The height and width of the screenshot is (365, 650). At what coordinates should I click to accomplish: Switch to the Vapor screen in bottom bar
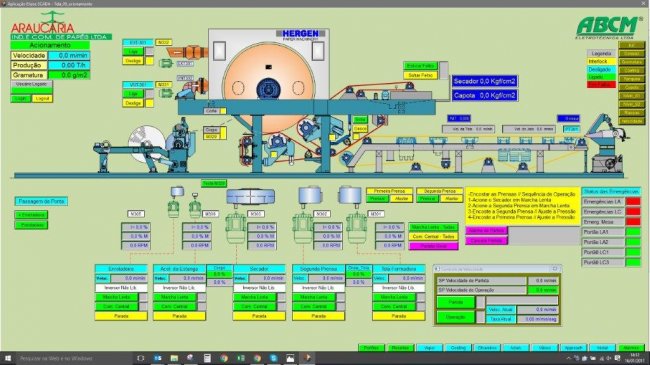(429, 348)
